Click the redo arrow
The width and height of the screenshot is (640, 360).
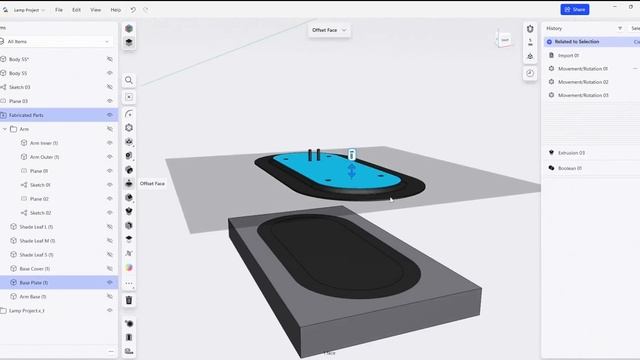click(146, 10)
